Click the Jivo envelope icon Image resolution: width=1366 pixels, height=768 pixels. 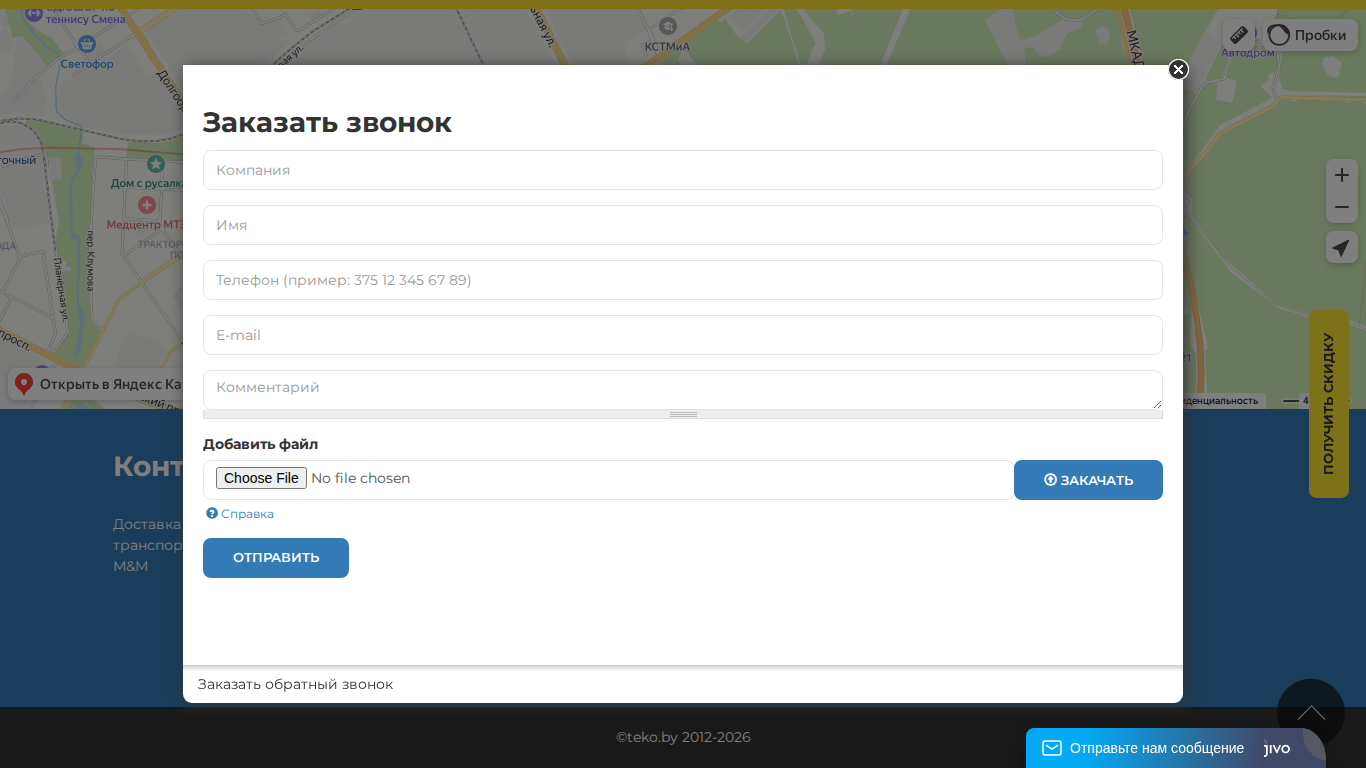point(1051,748)
